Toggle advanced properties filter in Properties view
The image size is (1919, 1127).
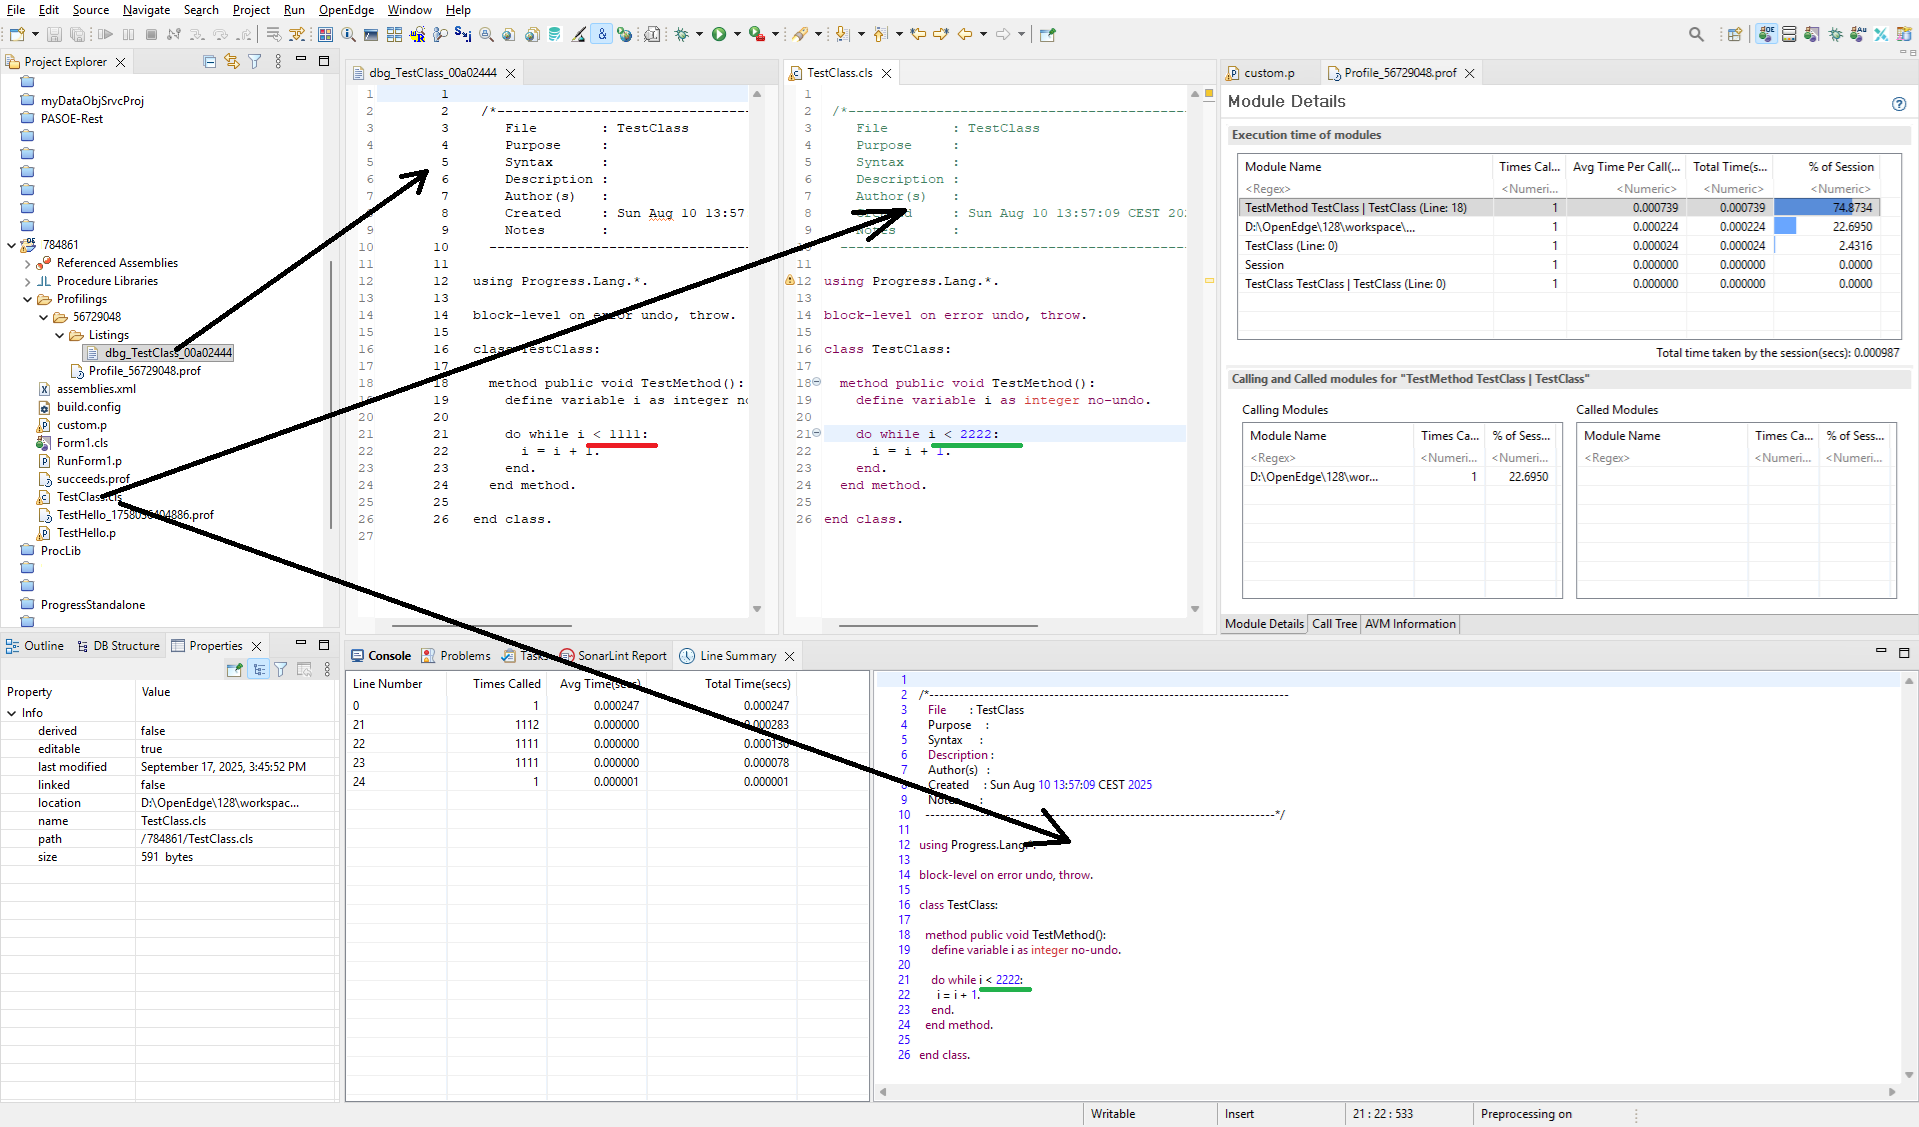(x=281, y=670)
